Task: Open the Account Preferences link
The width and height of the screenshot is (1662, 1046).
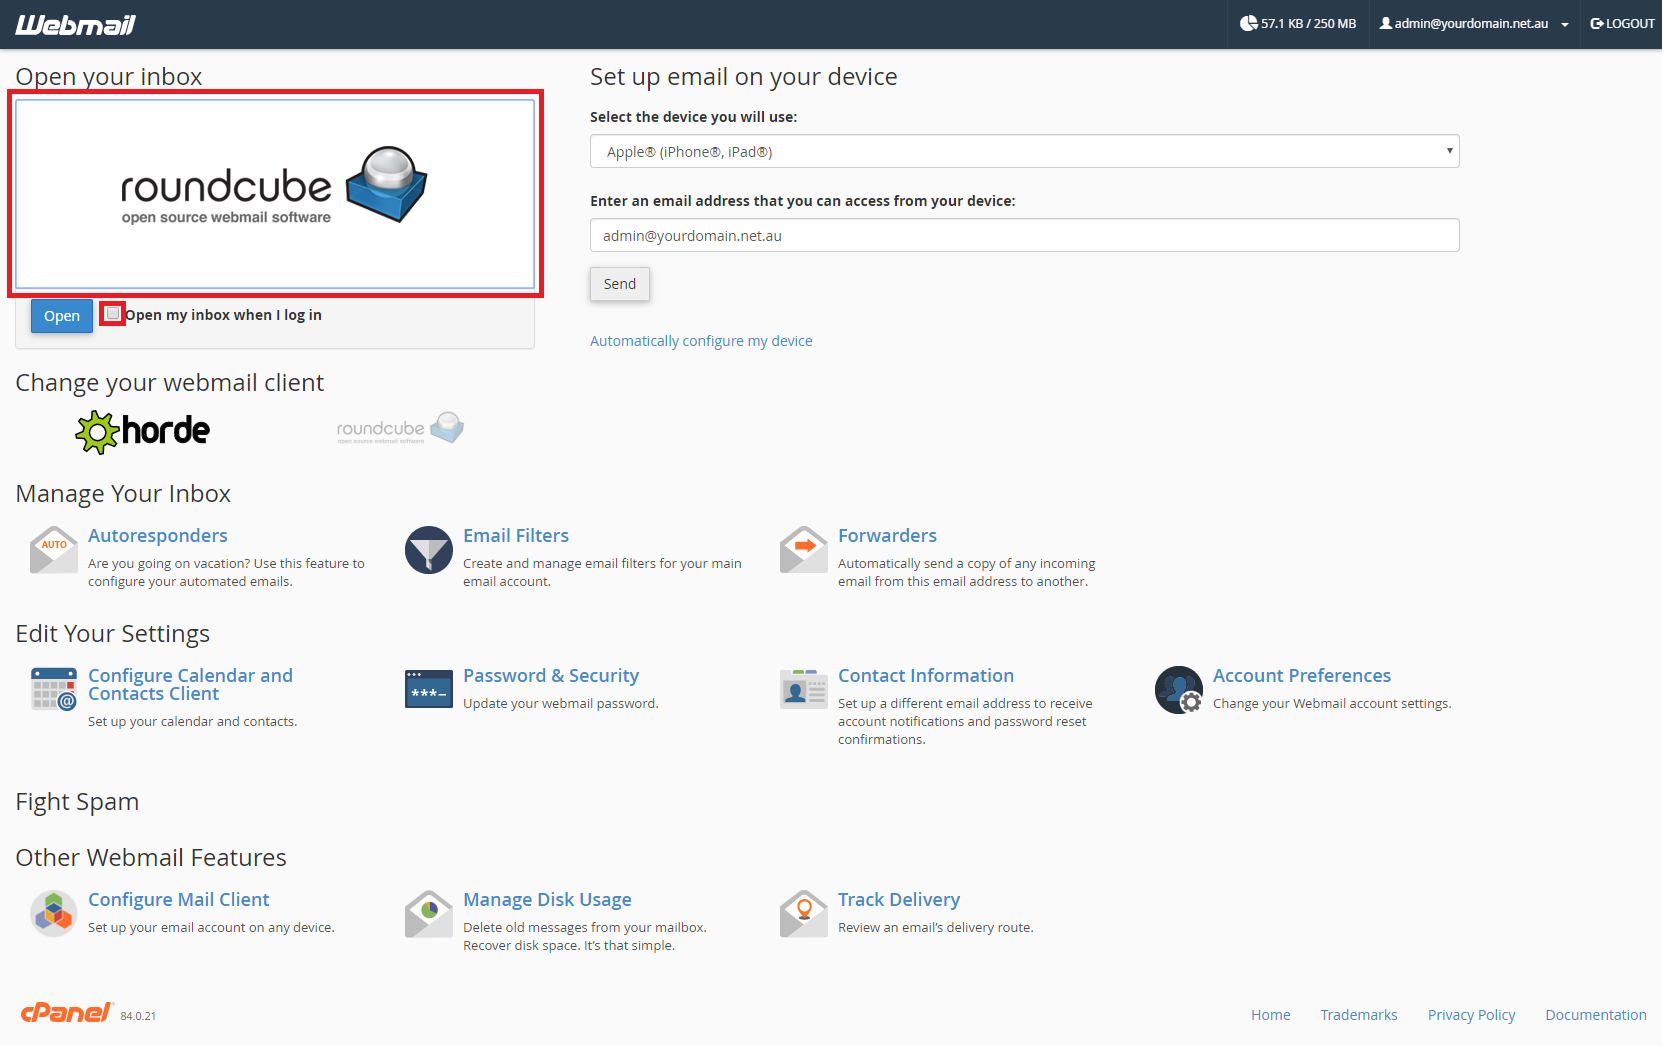Action: coord(1302,676)
